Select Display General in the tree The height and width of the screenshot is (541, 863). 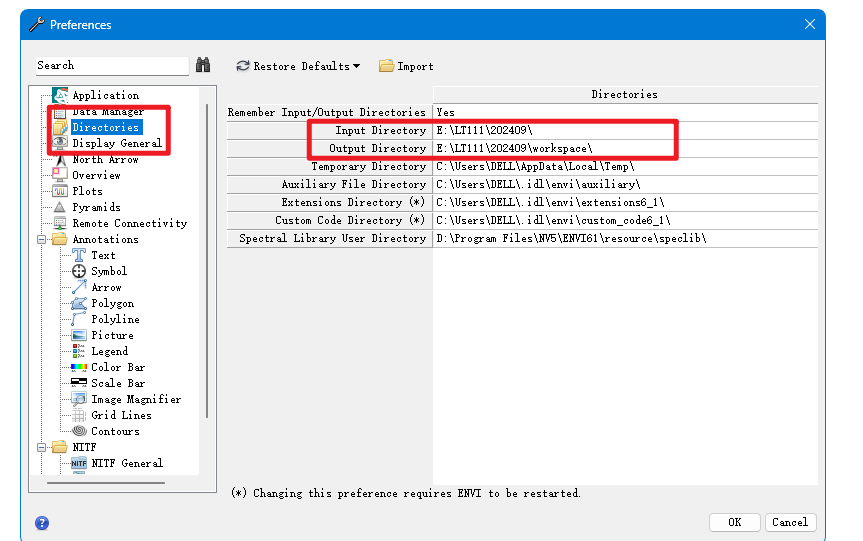click(117, 143)
